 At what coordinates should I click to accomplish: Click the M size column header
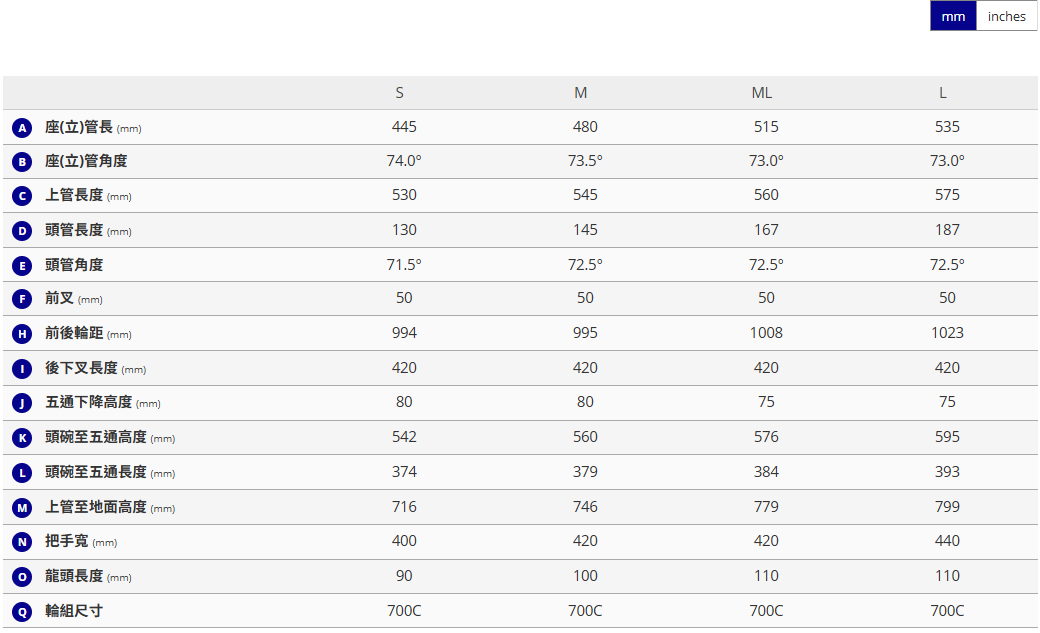(581, 93)
